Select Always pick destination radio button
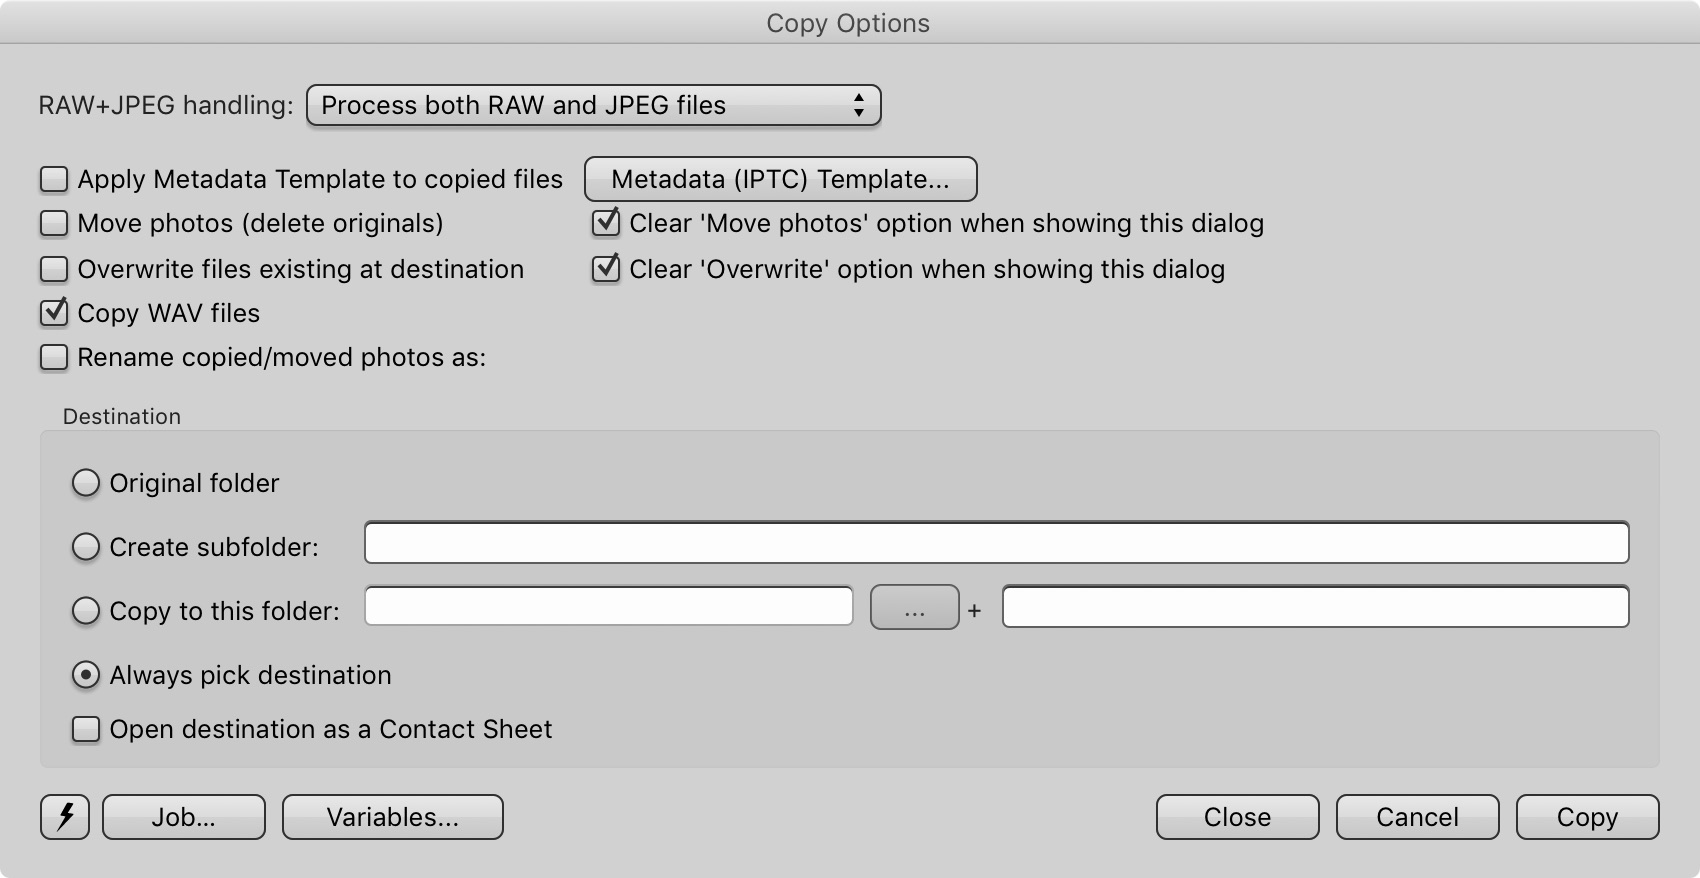Image resolution: width=1700 pixels, height=878 pixels. click(86, 675)
